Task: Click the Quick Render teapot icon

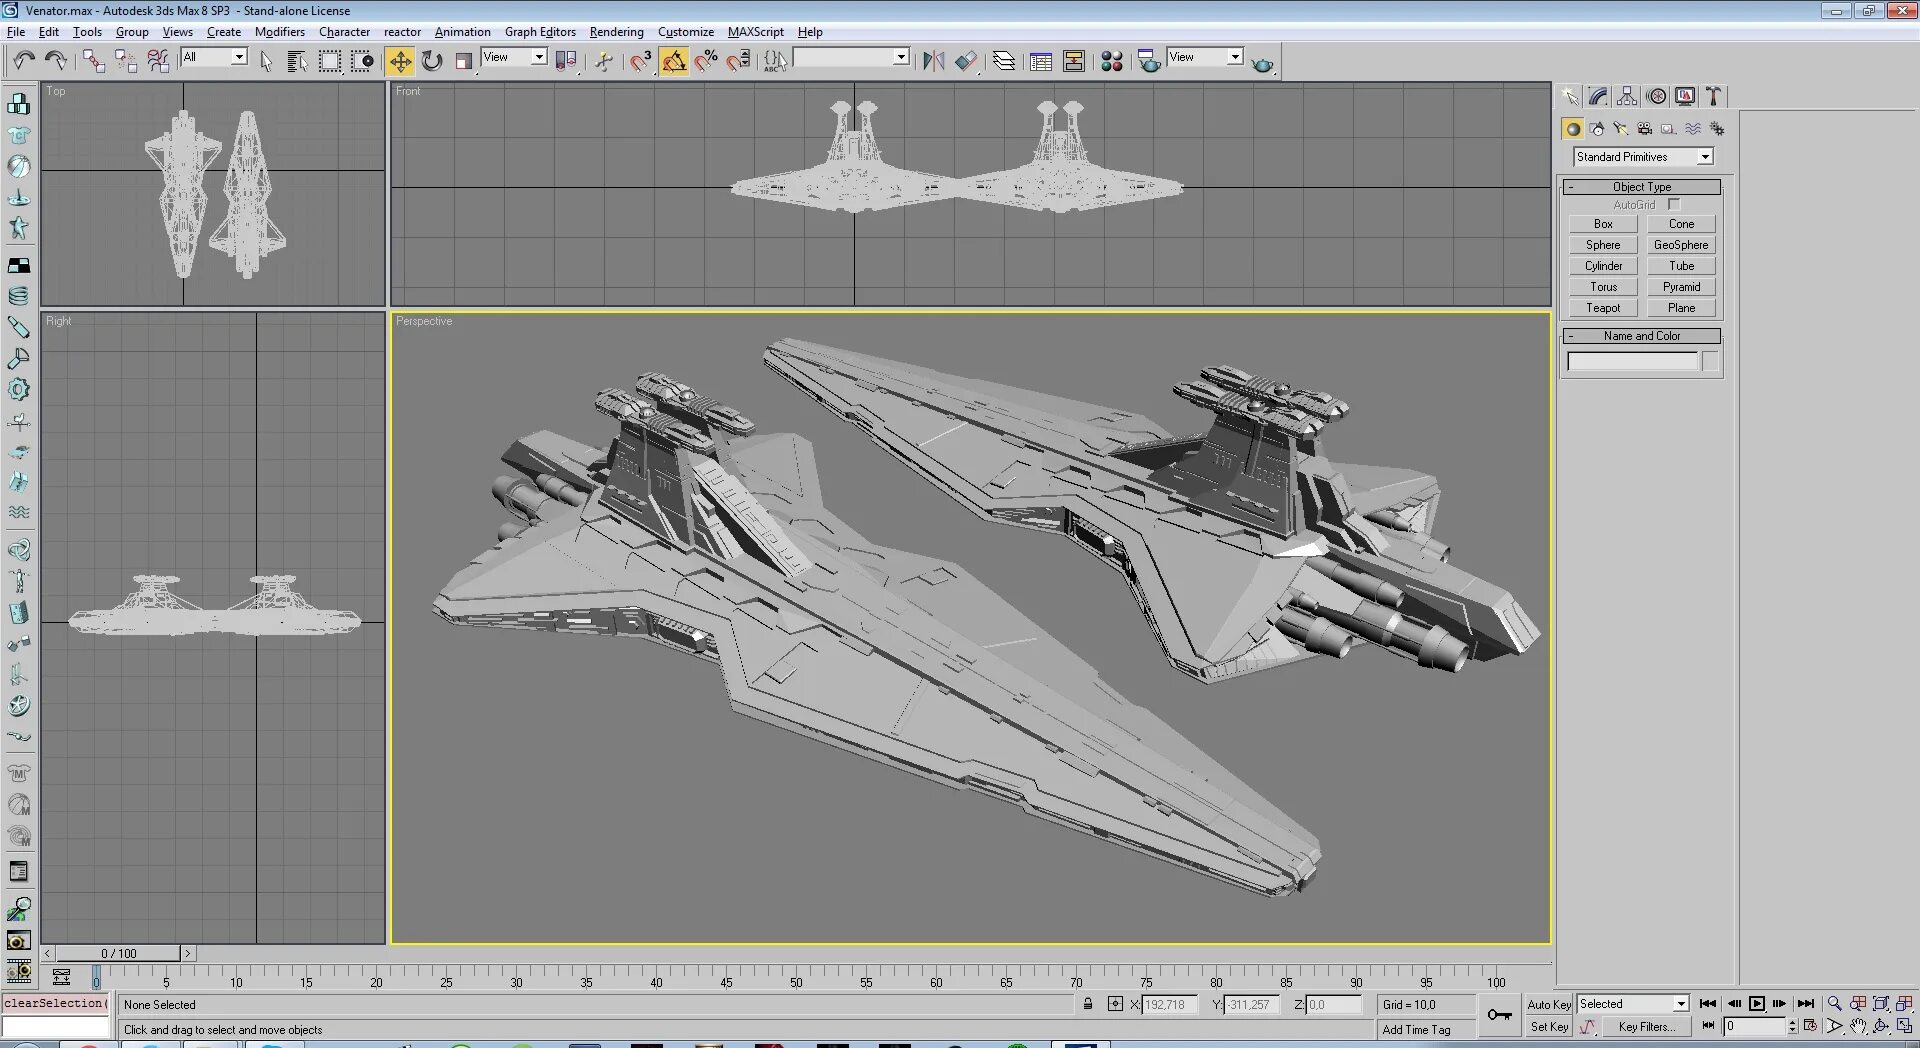Action: [x=1263, y=63]
